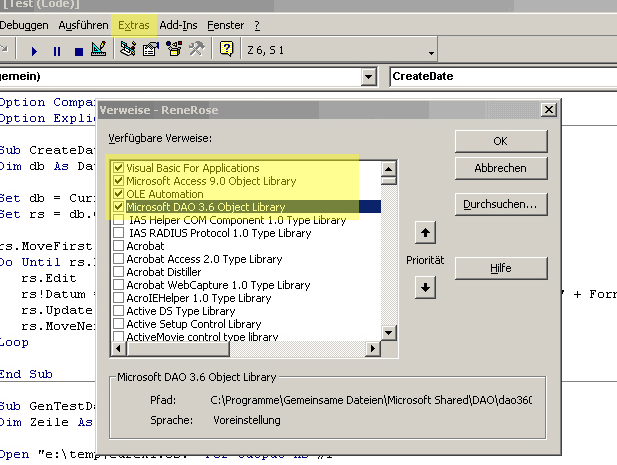Open the Extras menu
Screen dimensions: 617x465
coord(134,23)
